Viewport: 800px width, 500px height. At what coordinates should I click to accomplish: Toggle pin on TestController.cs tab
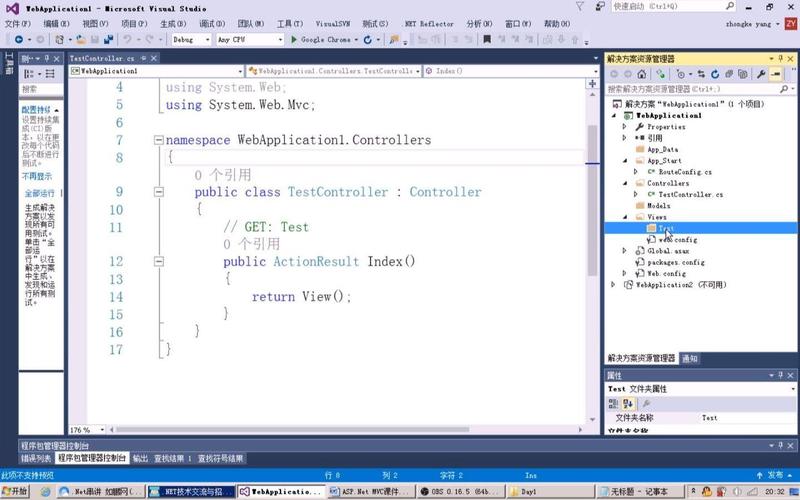pos(144,58)
